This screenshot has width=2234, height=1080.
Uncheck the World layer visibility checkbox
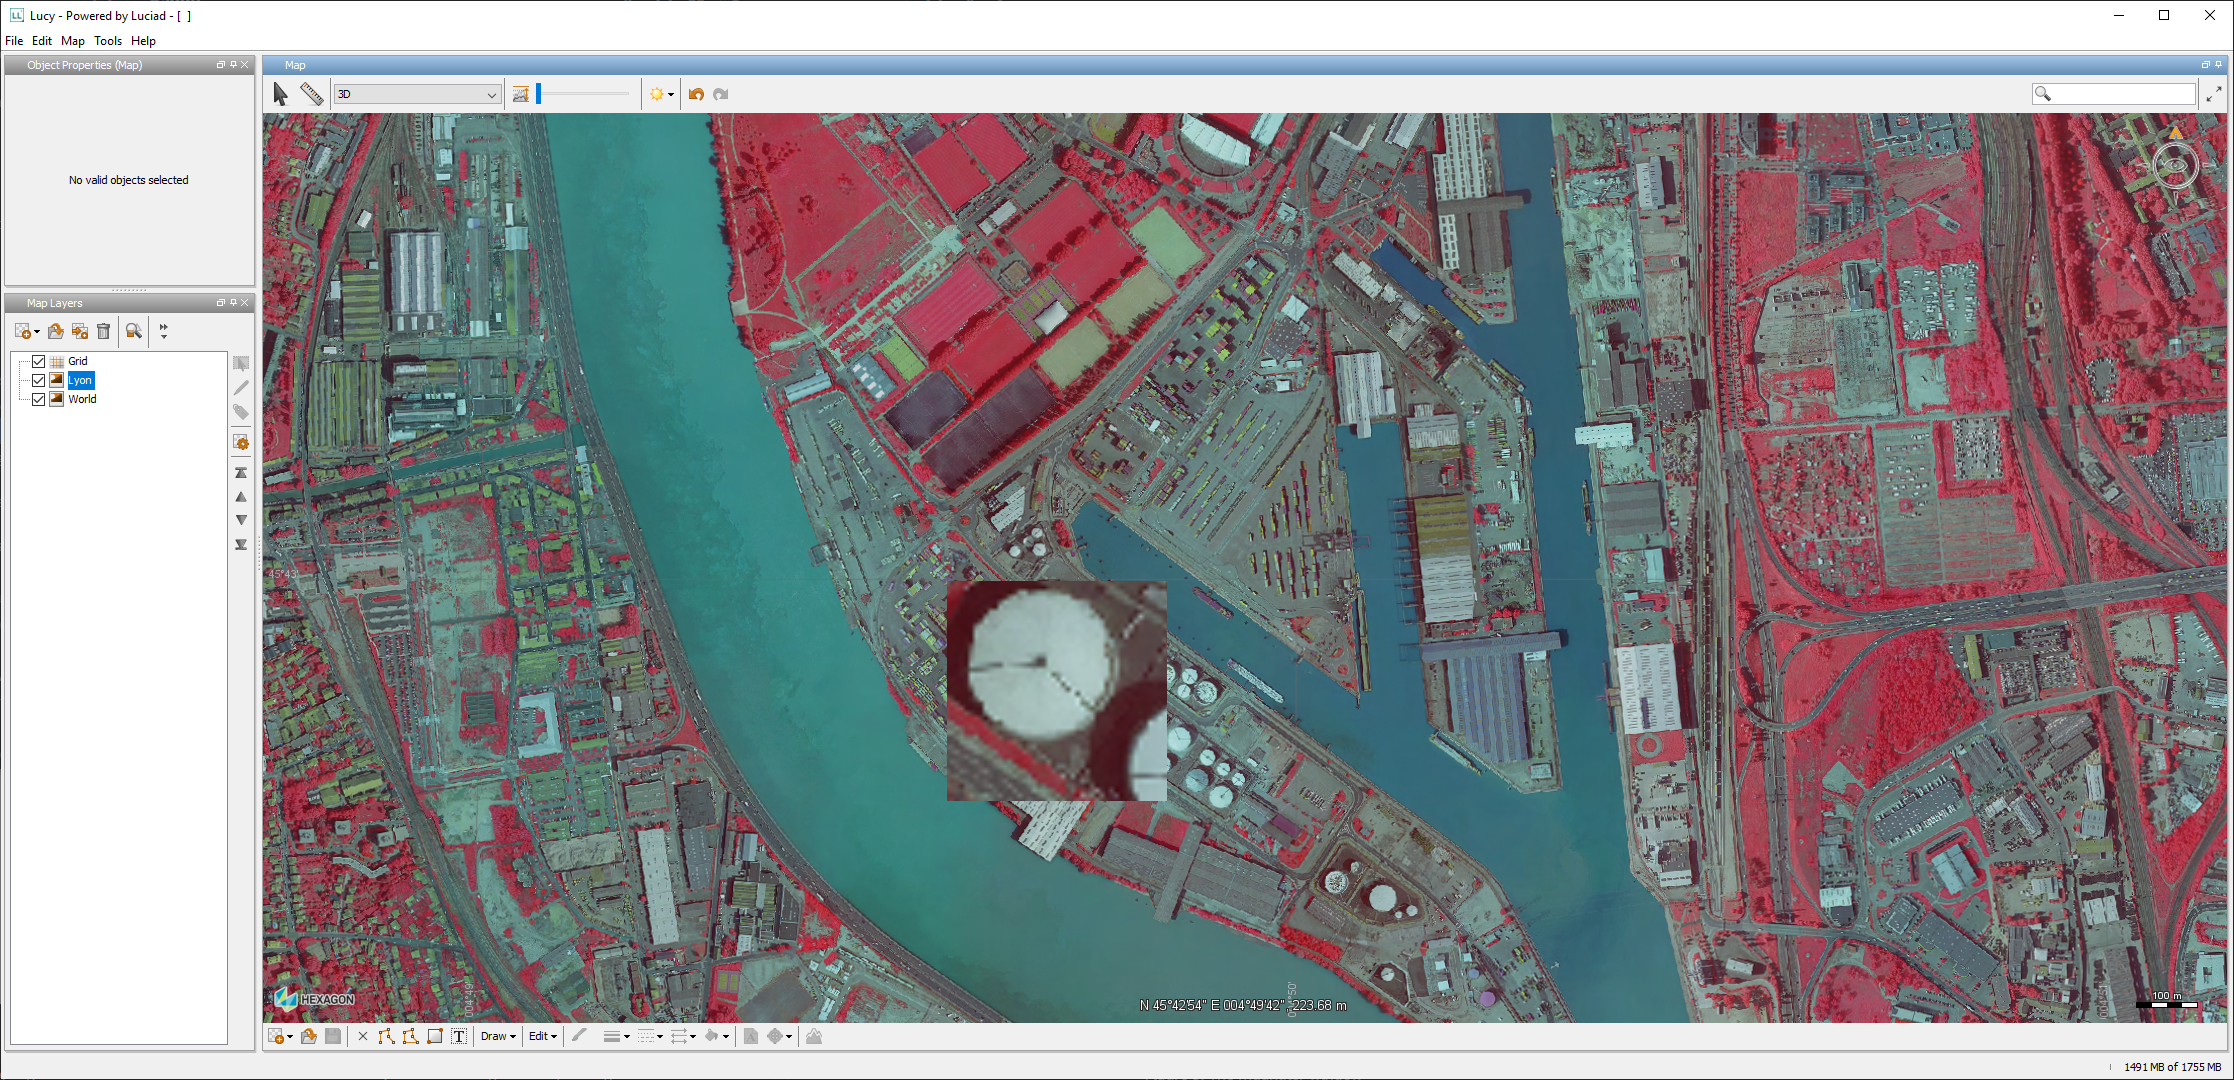[39, 399]
